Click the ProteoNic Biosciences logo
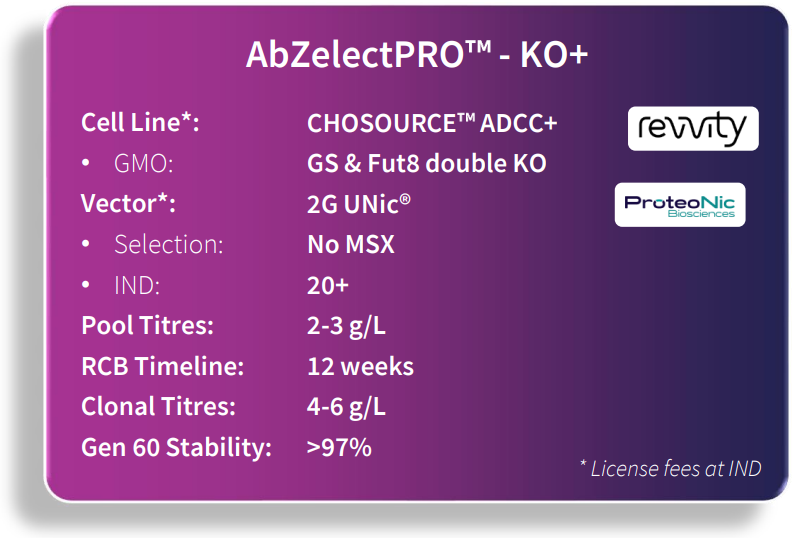Viewport: 795px width, 538px height. 679,205
